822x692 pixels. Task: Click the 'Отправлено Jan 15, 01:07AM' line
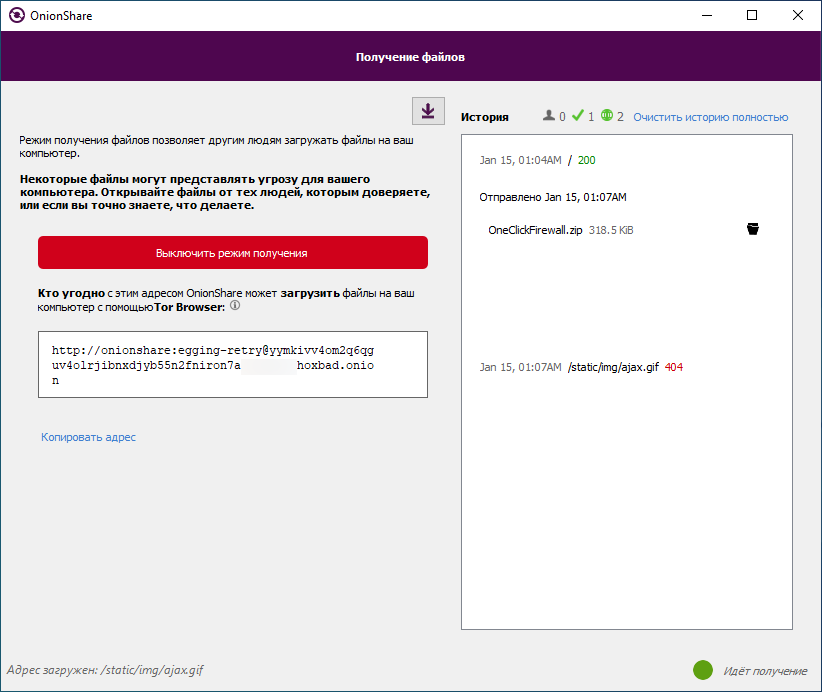click(x=553, y=197)
